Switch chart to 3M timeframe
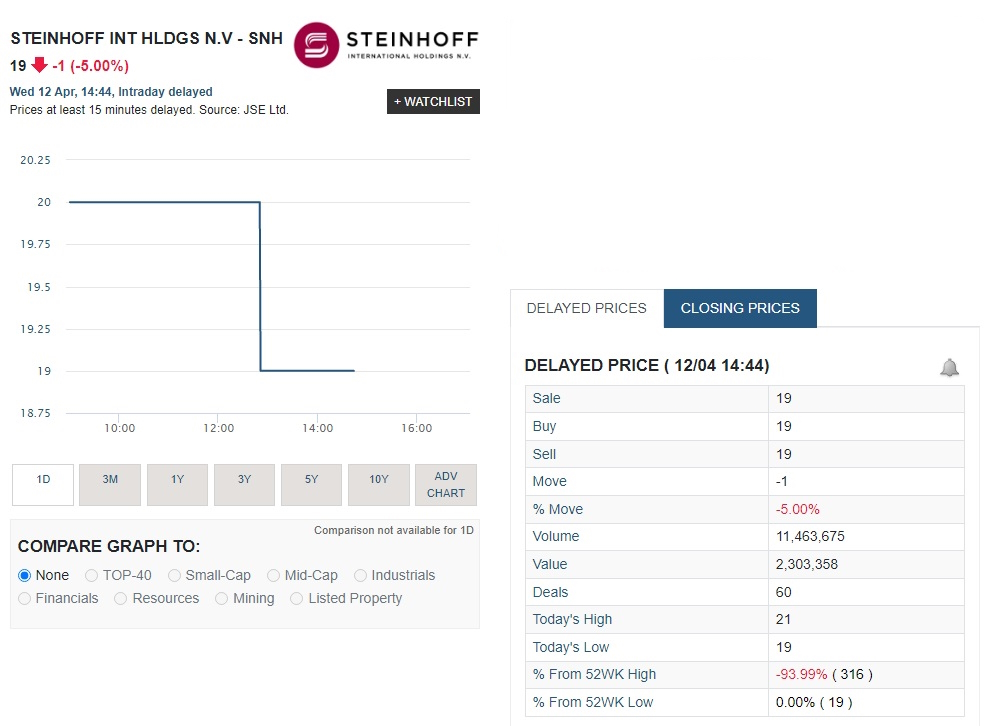 [109, 484]
